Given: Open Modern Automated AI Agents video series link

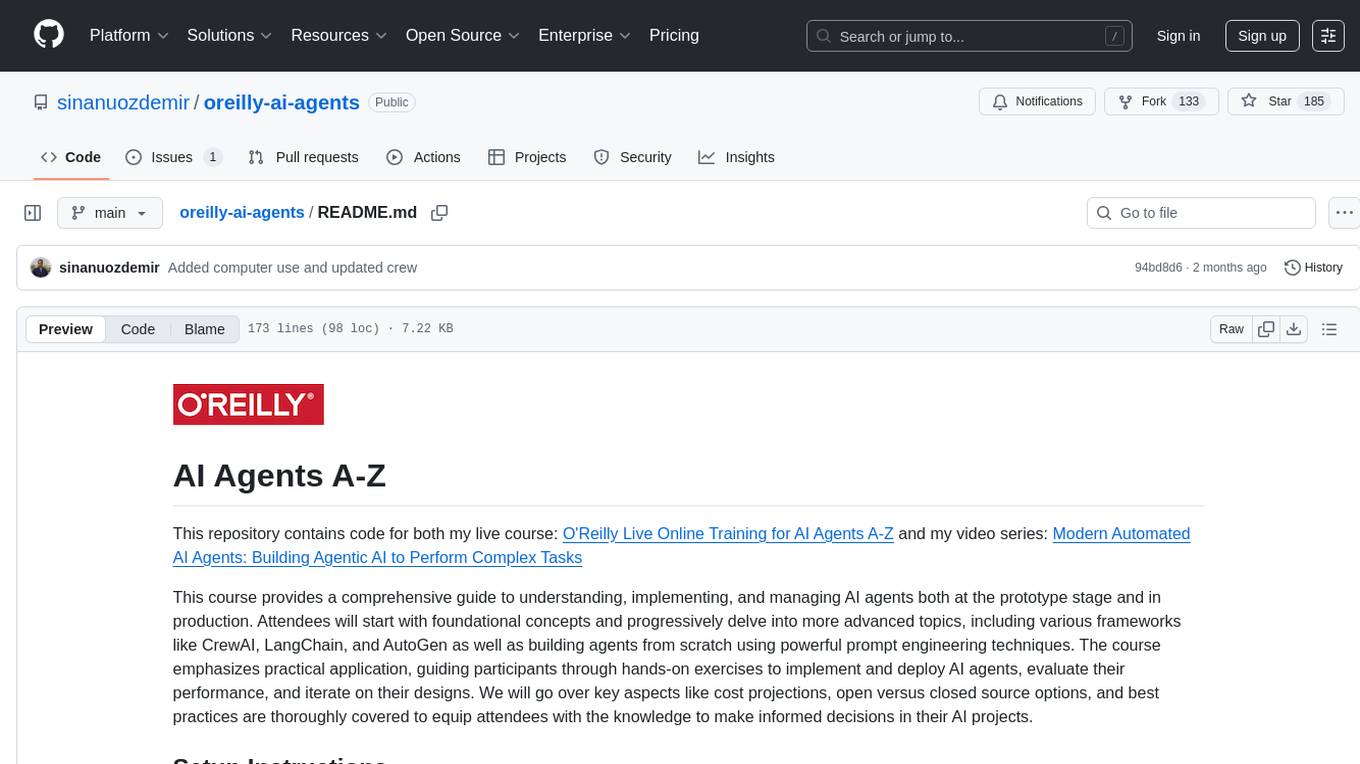Looking at the screenshot, I should point(681,546).
